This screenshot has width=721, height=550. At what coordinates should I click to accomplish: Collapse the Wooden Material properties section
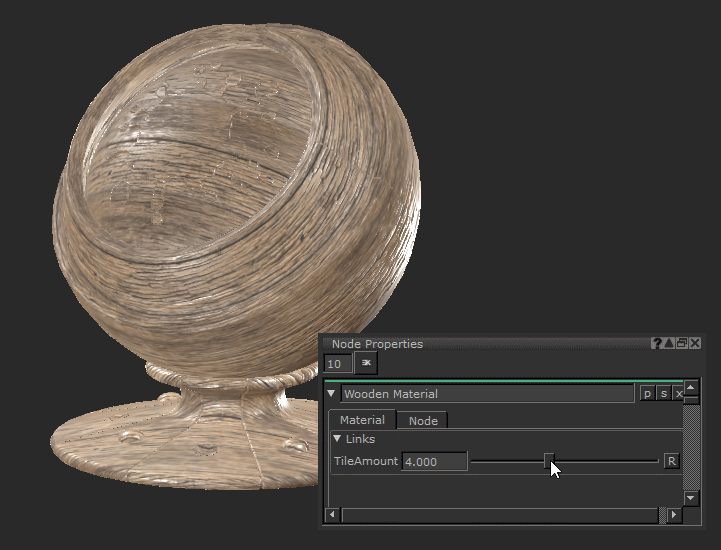coord(332,394)
